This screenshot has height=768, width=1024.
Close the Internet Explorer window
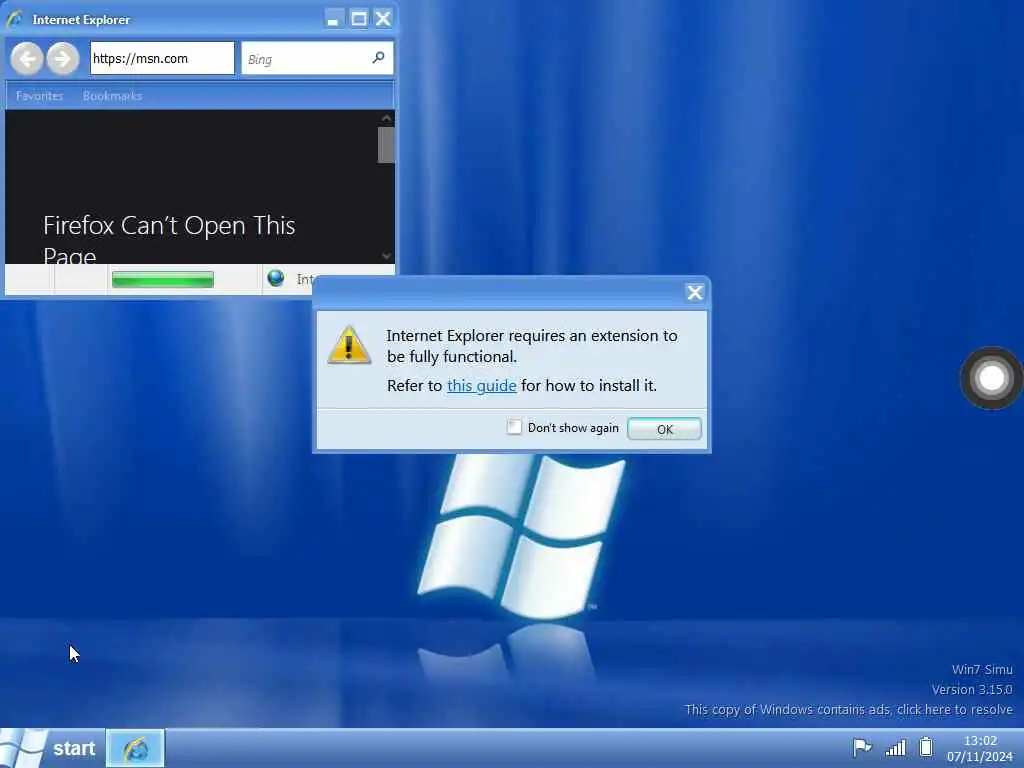point(383,19)
